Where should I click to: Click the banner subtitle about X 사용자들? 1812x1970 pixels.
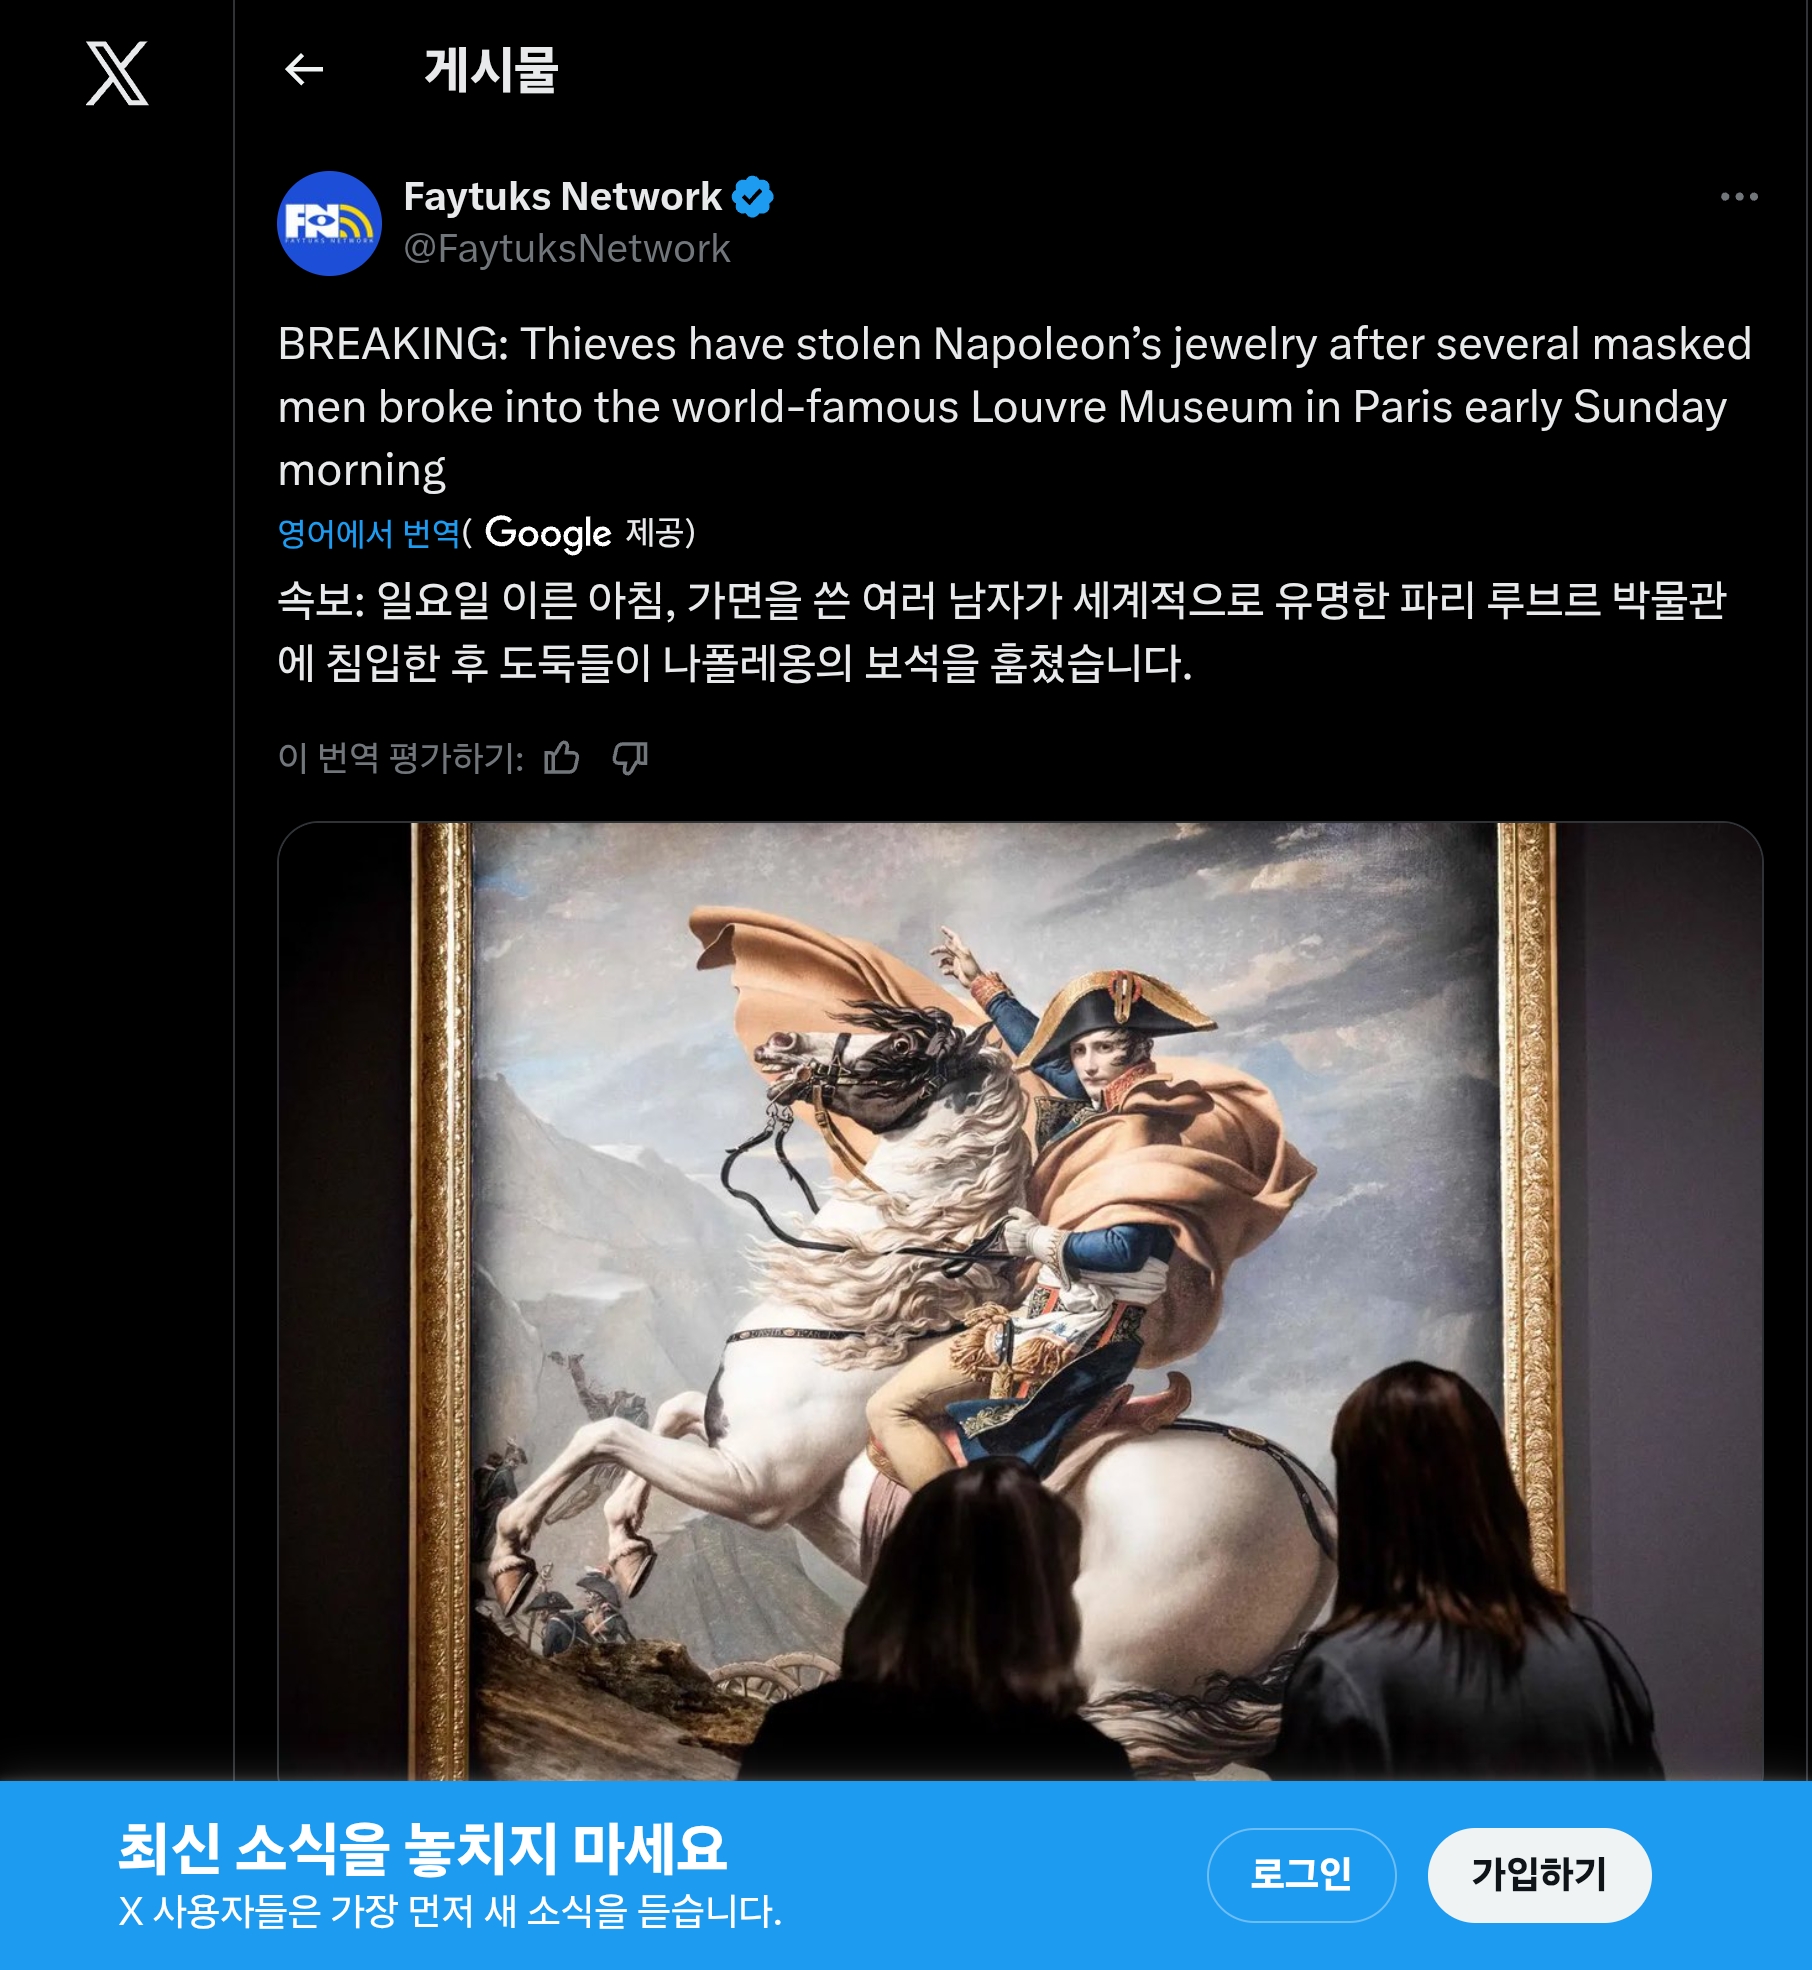tap(450, 1911)
